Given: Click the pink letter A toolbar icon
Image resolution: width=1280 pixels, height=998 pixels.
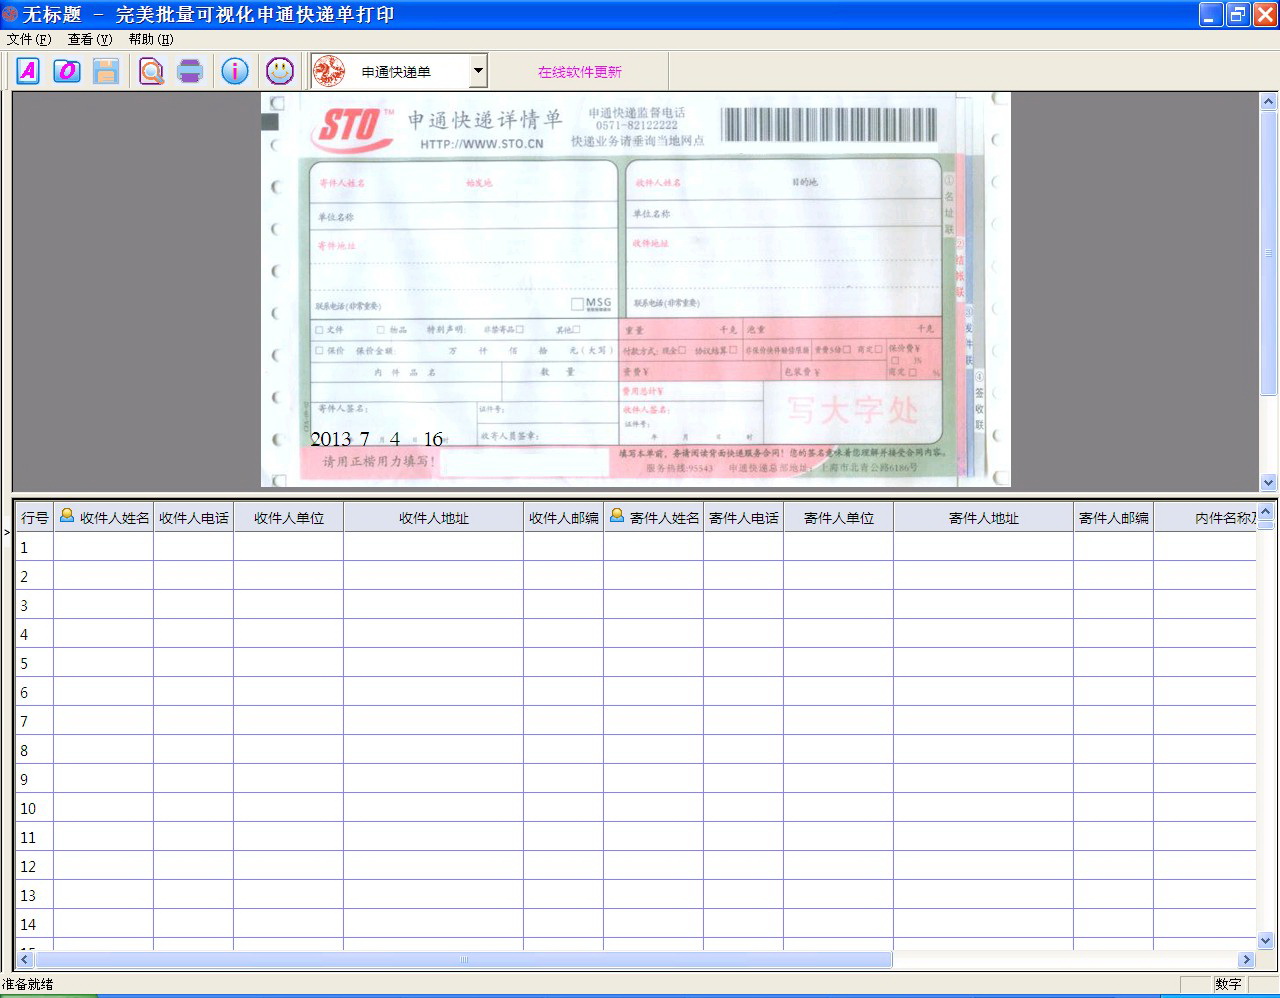Looking at the screenshot, I should click(28, 71).
